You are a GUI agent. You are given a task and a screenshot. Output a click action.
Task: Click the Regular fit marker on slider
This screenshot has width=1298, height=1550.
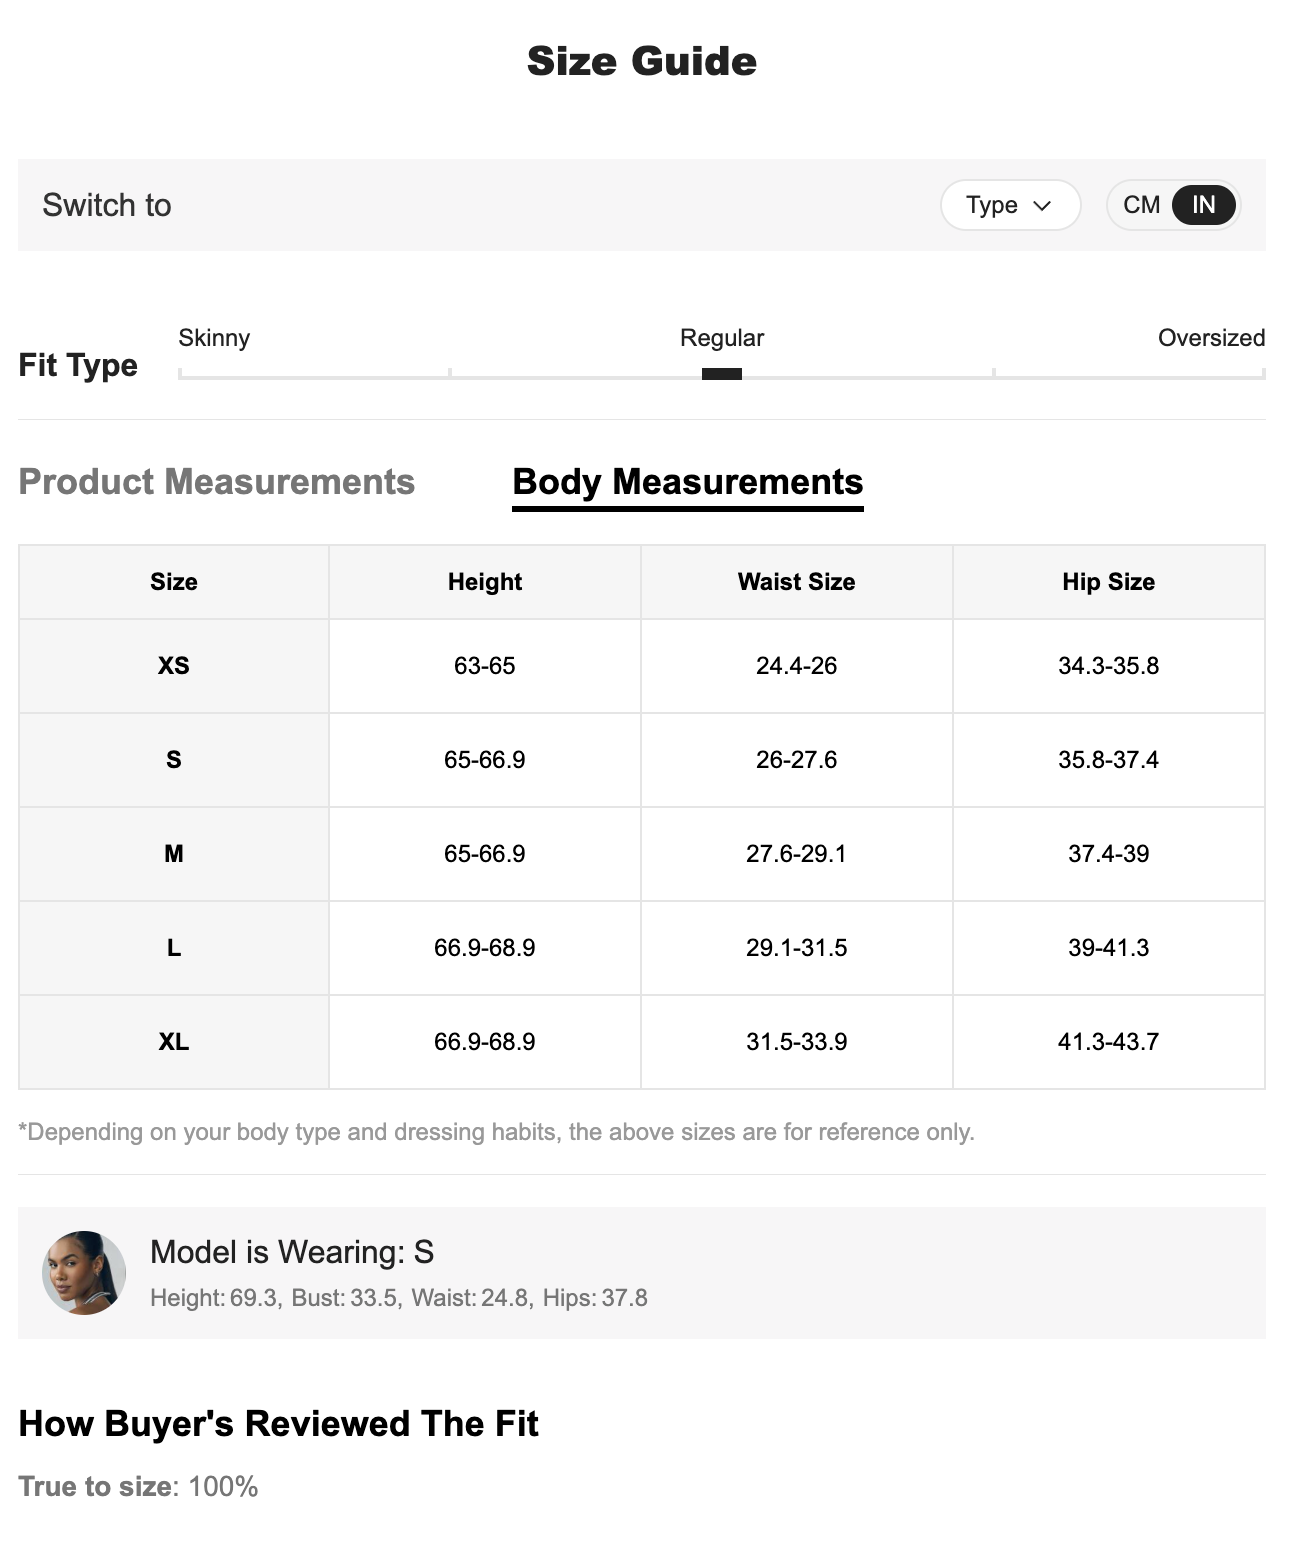click(721, 374)
